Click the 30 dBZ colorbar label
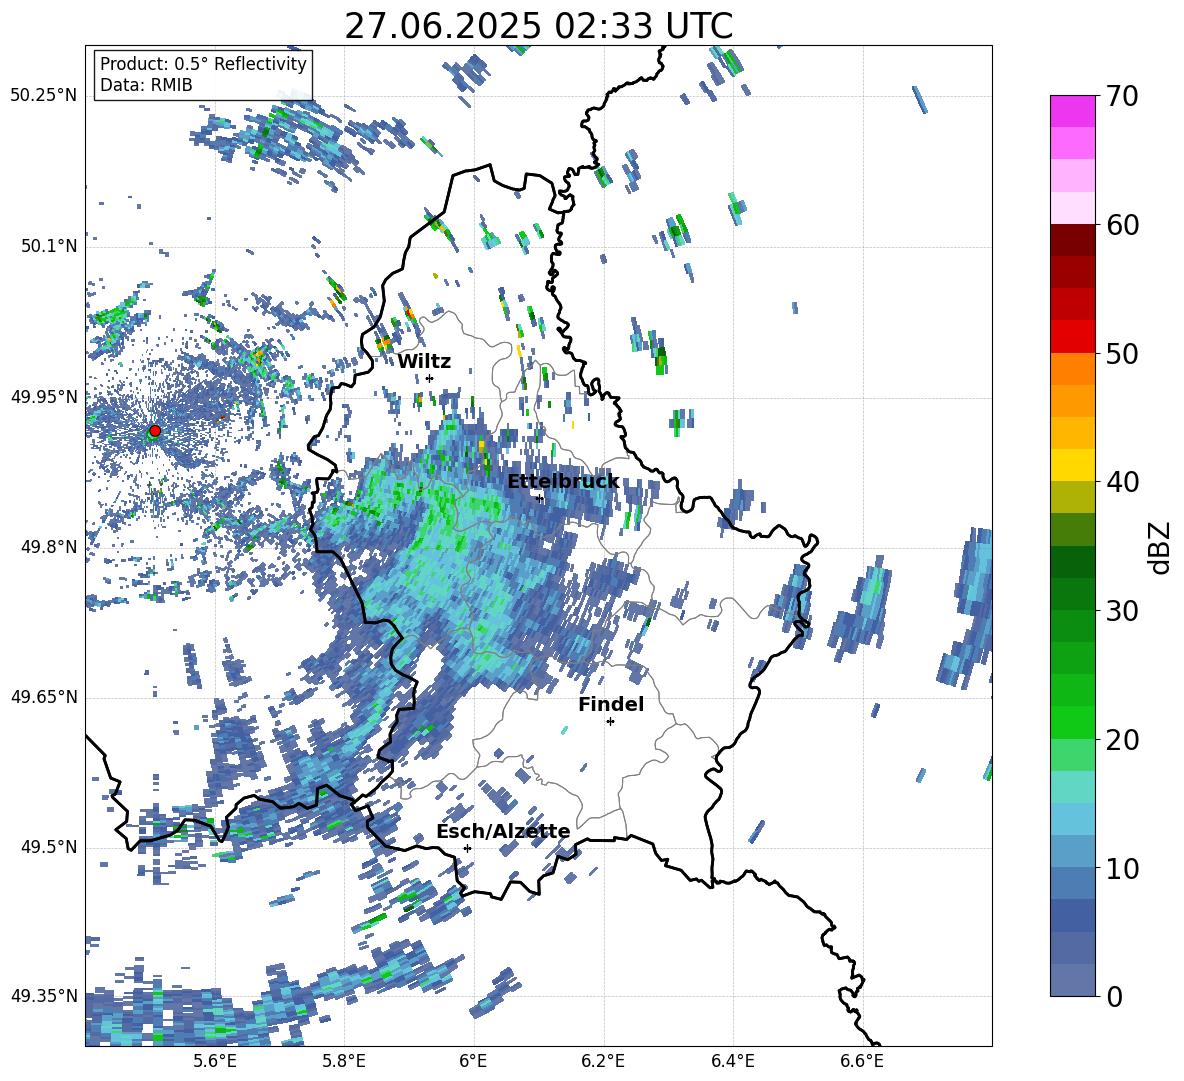 coord(1122,611)
